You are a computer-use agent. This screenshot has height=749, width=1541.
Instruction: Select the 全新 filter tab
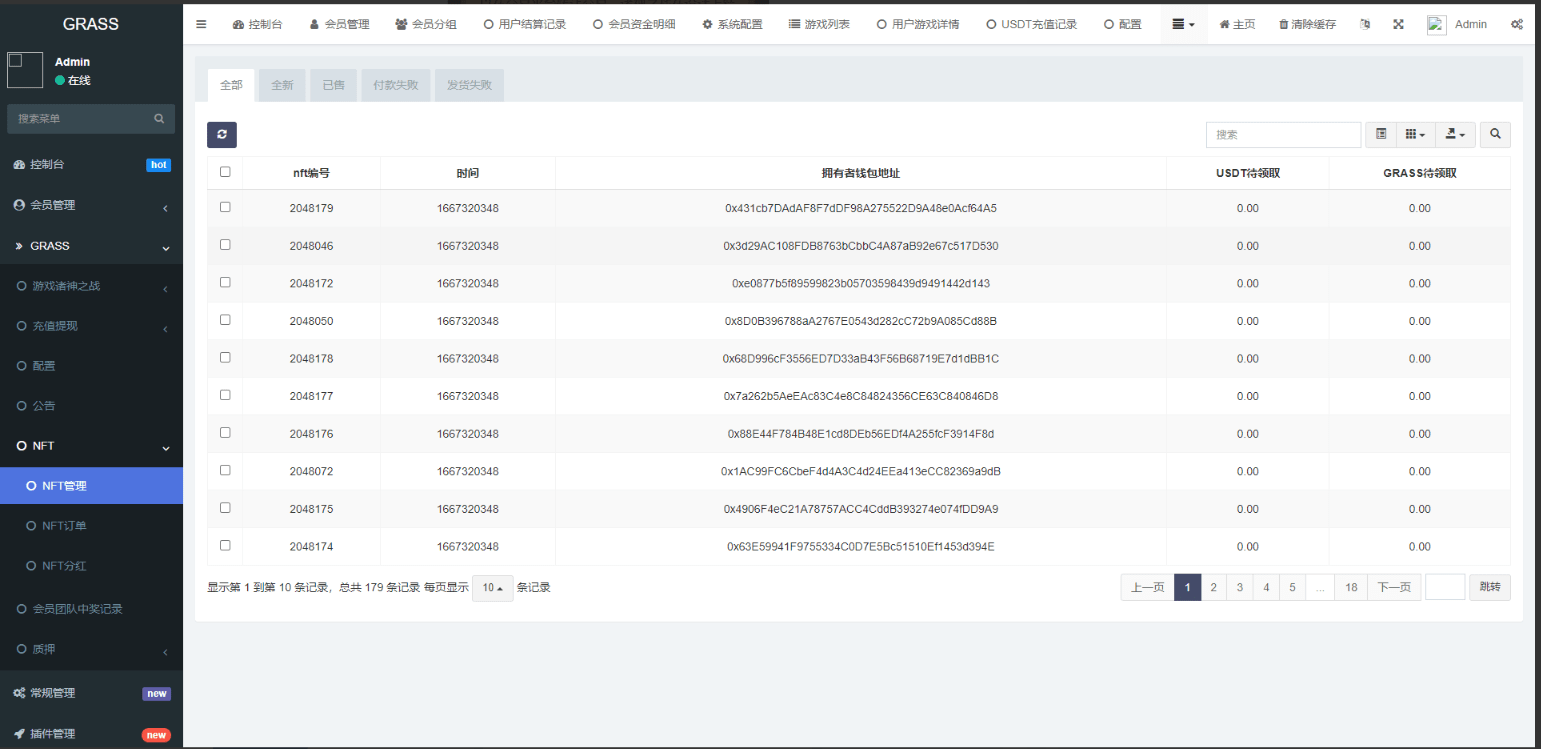(x=282, y=85)
